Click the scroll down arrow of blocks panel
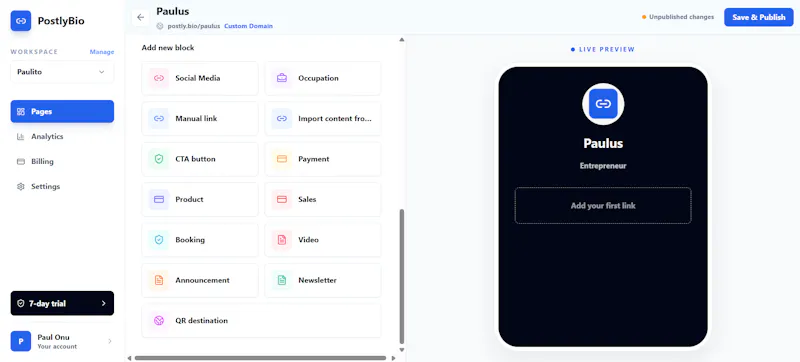The width and height of the screenshot is (800, 362). 402,350
